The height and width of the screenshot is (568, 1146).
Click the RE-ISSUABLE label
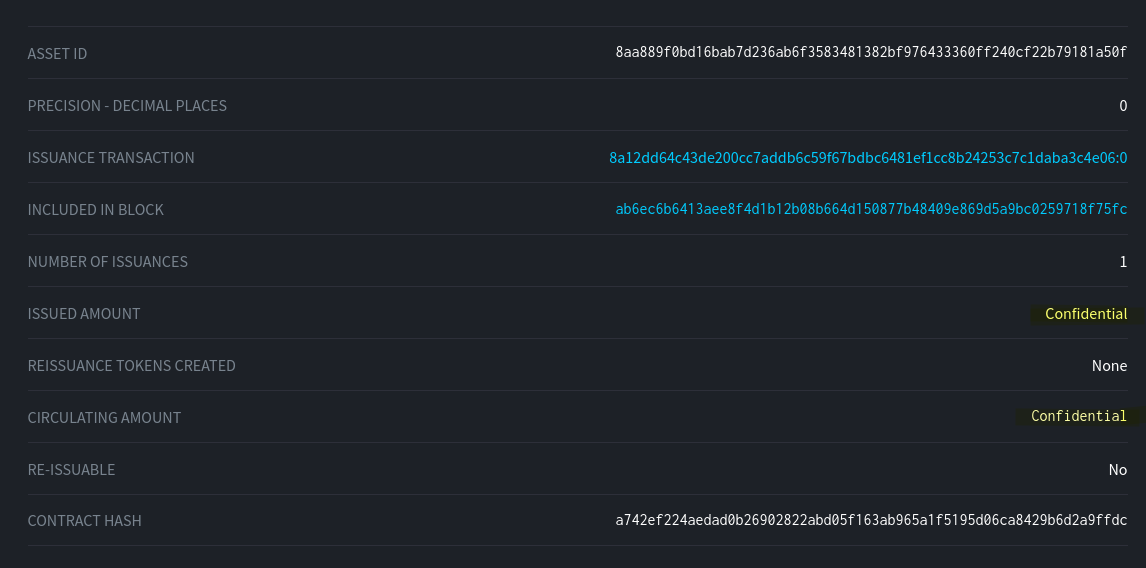[71, 470]
